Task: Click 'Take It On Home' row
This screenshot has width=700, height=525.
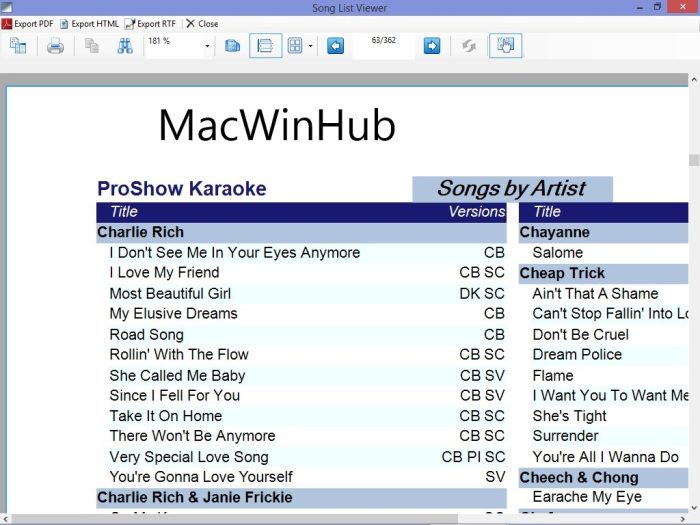Action: click(x=301, y=416)
